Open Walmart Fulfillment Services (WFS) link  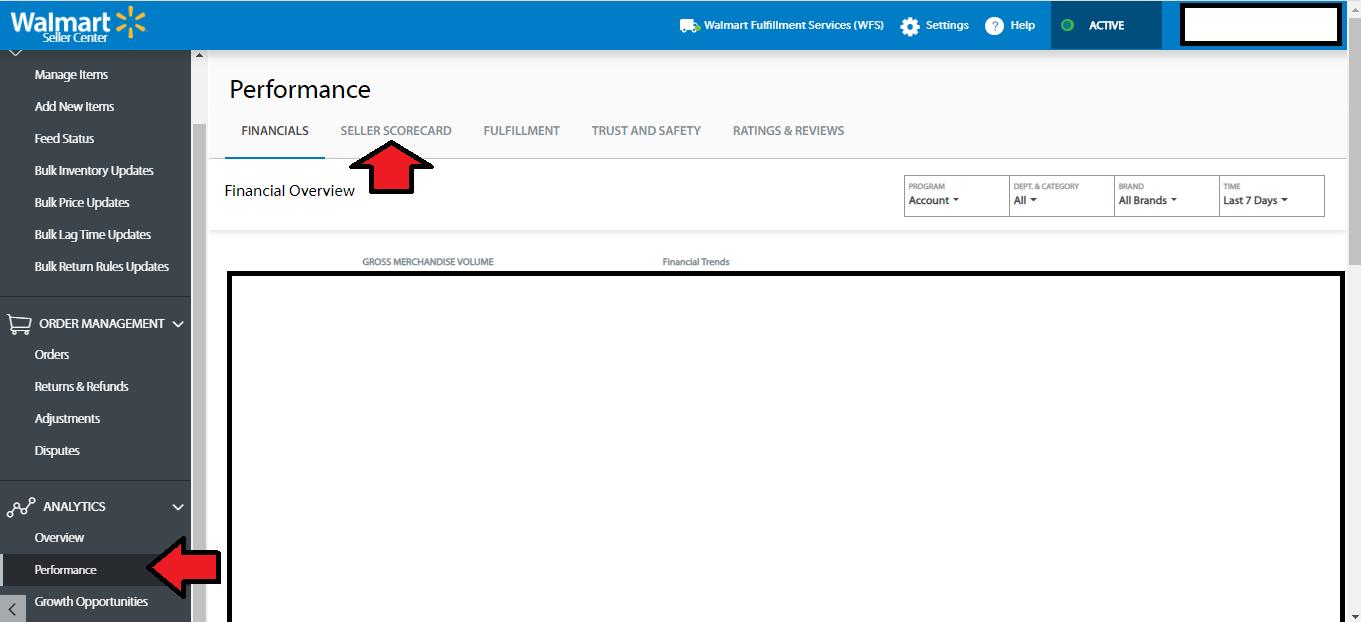pyautogui.click(x=794, y=26)
